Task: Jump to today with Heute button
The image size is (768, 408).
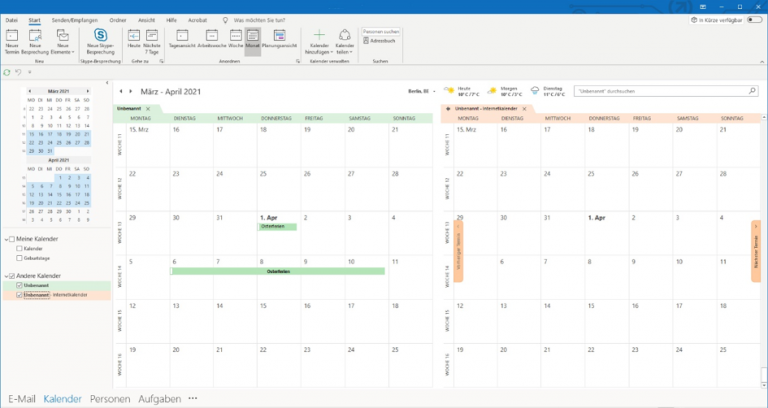Action: [134, 41]
